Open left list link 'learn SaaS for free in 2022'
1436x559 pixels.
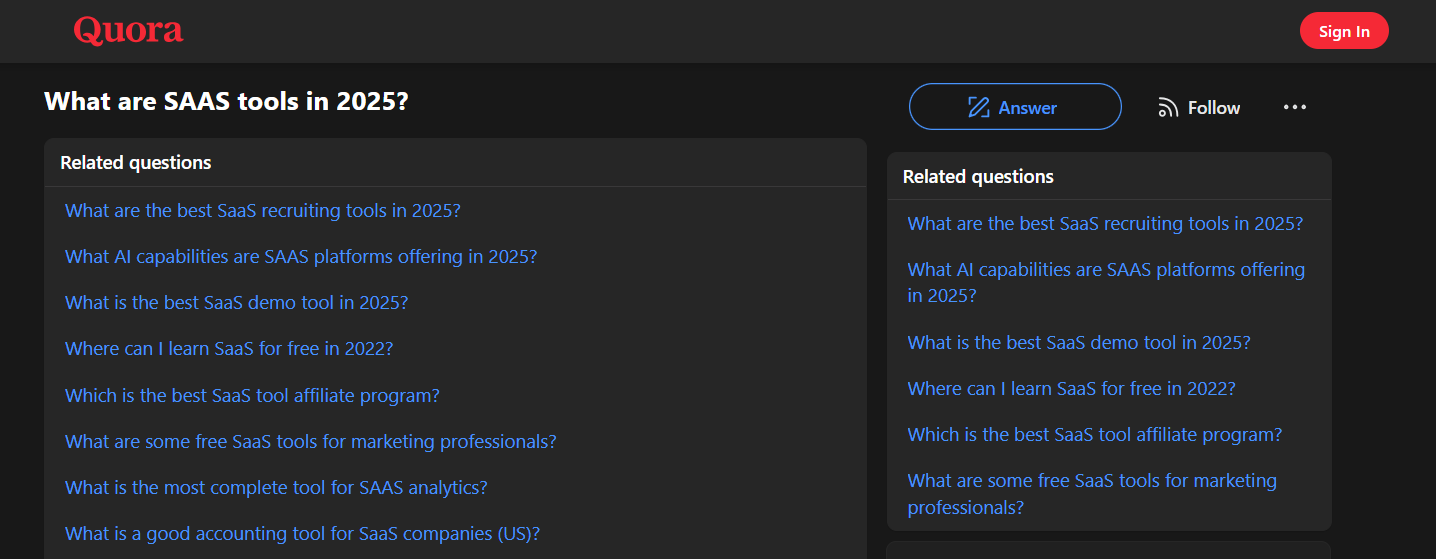229,348
